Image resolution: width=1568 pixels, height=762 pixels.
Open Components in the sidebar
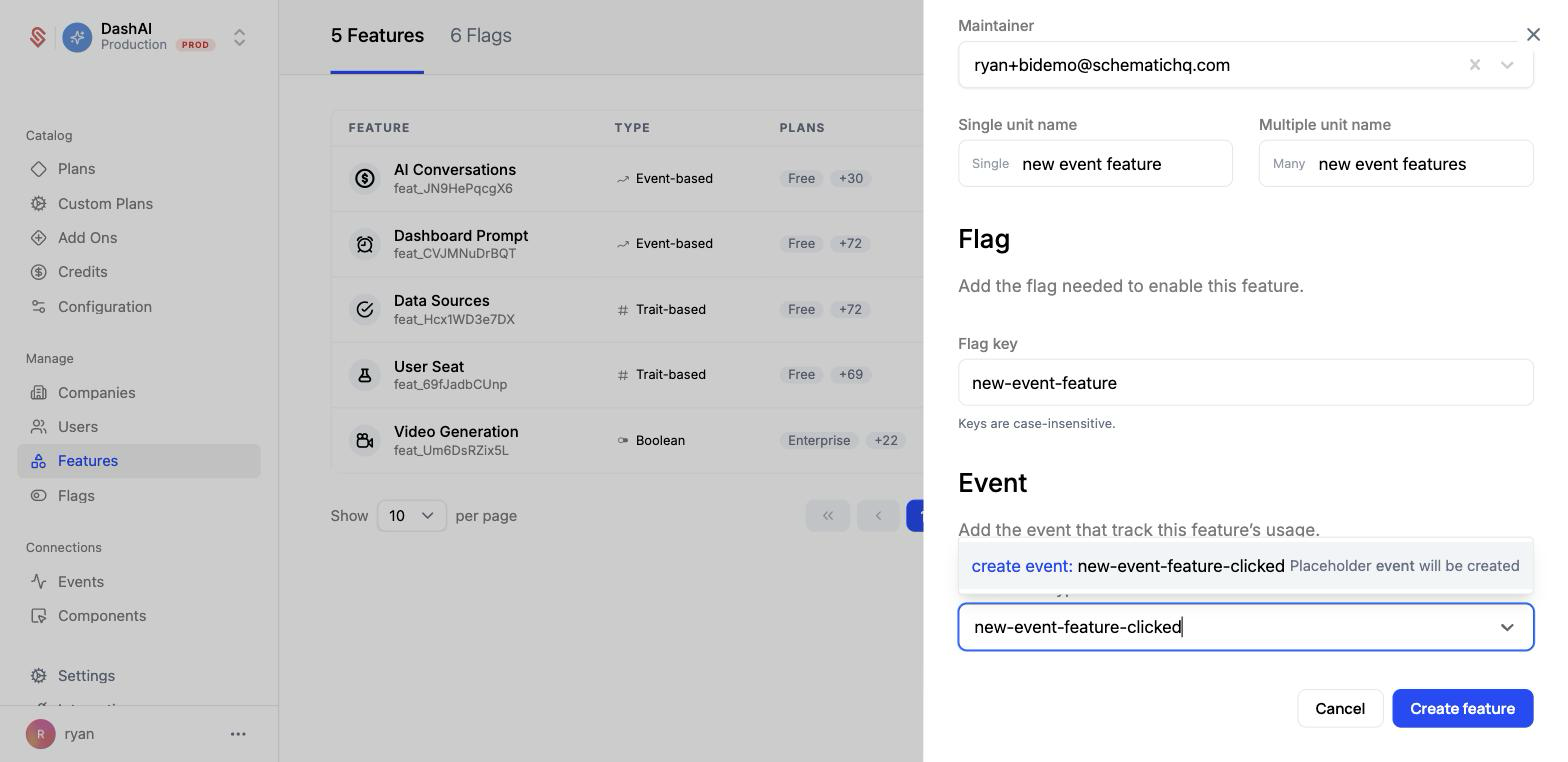[x=102, y=616]
